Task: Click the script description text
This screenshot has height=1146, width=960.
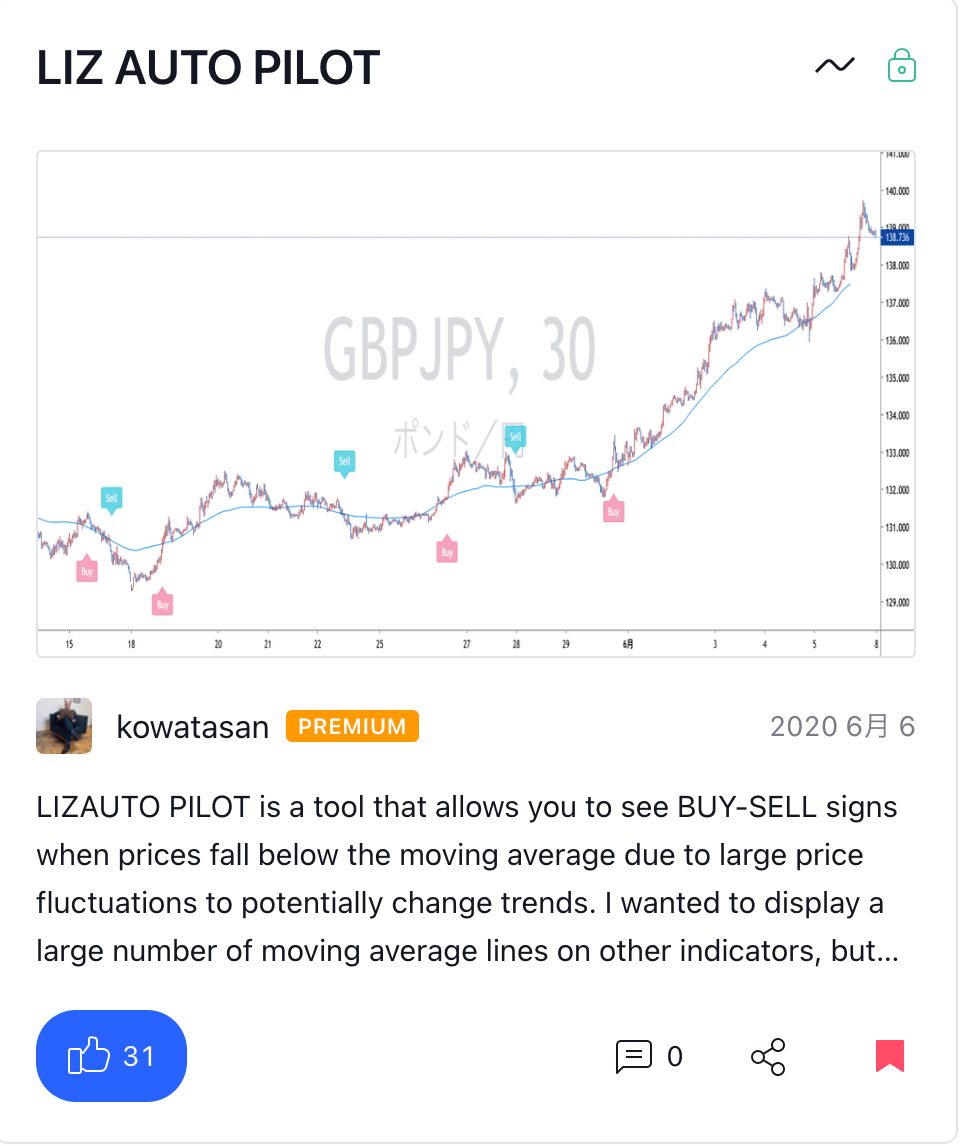Action: [x=467, y=879]
